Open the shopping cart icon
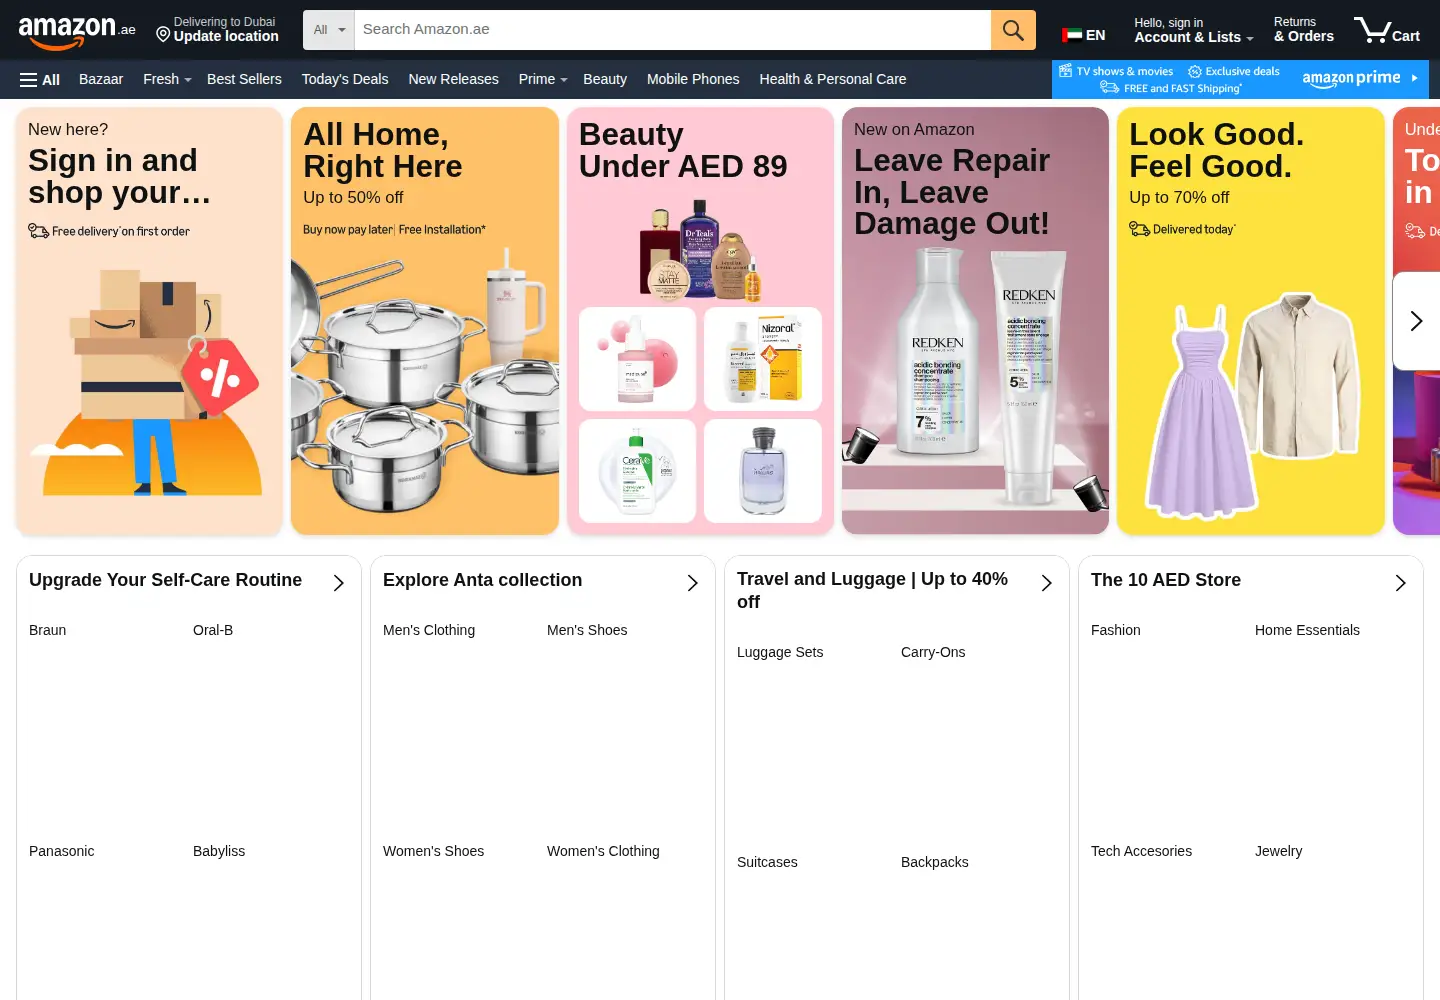 (x=1386, y=30)
